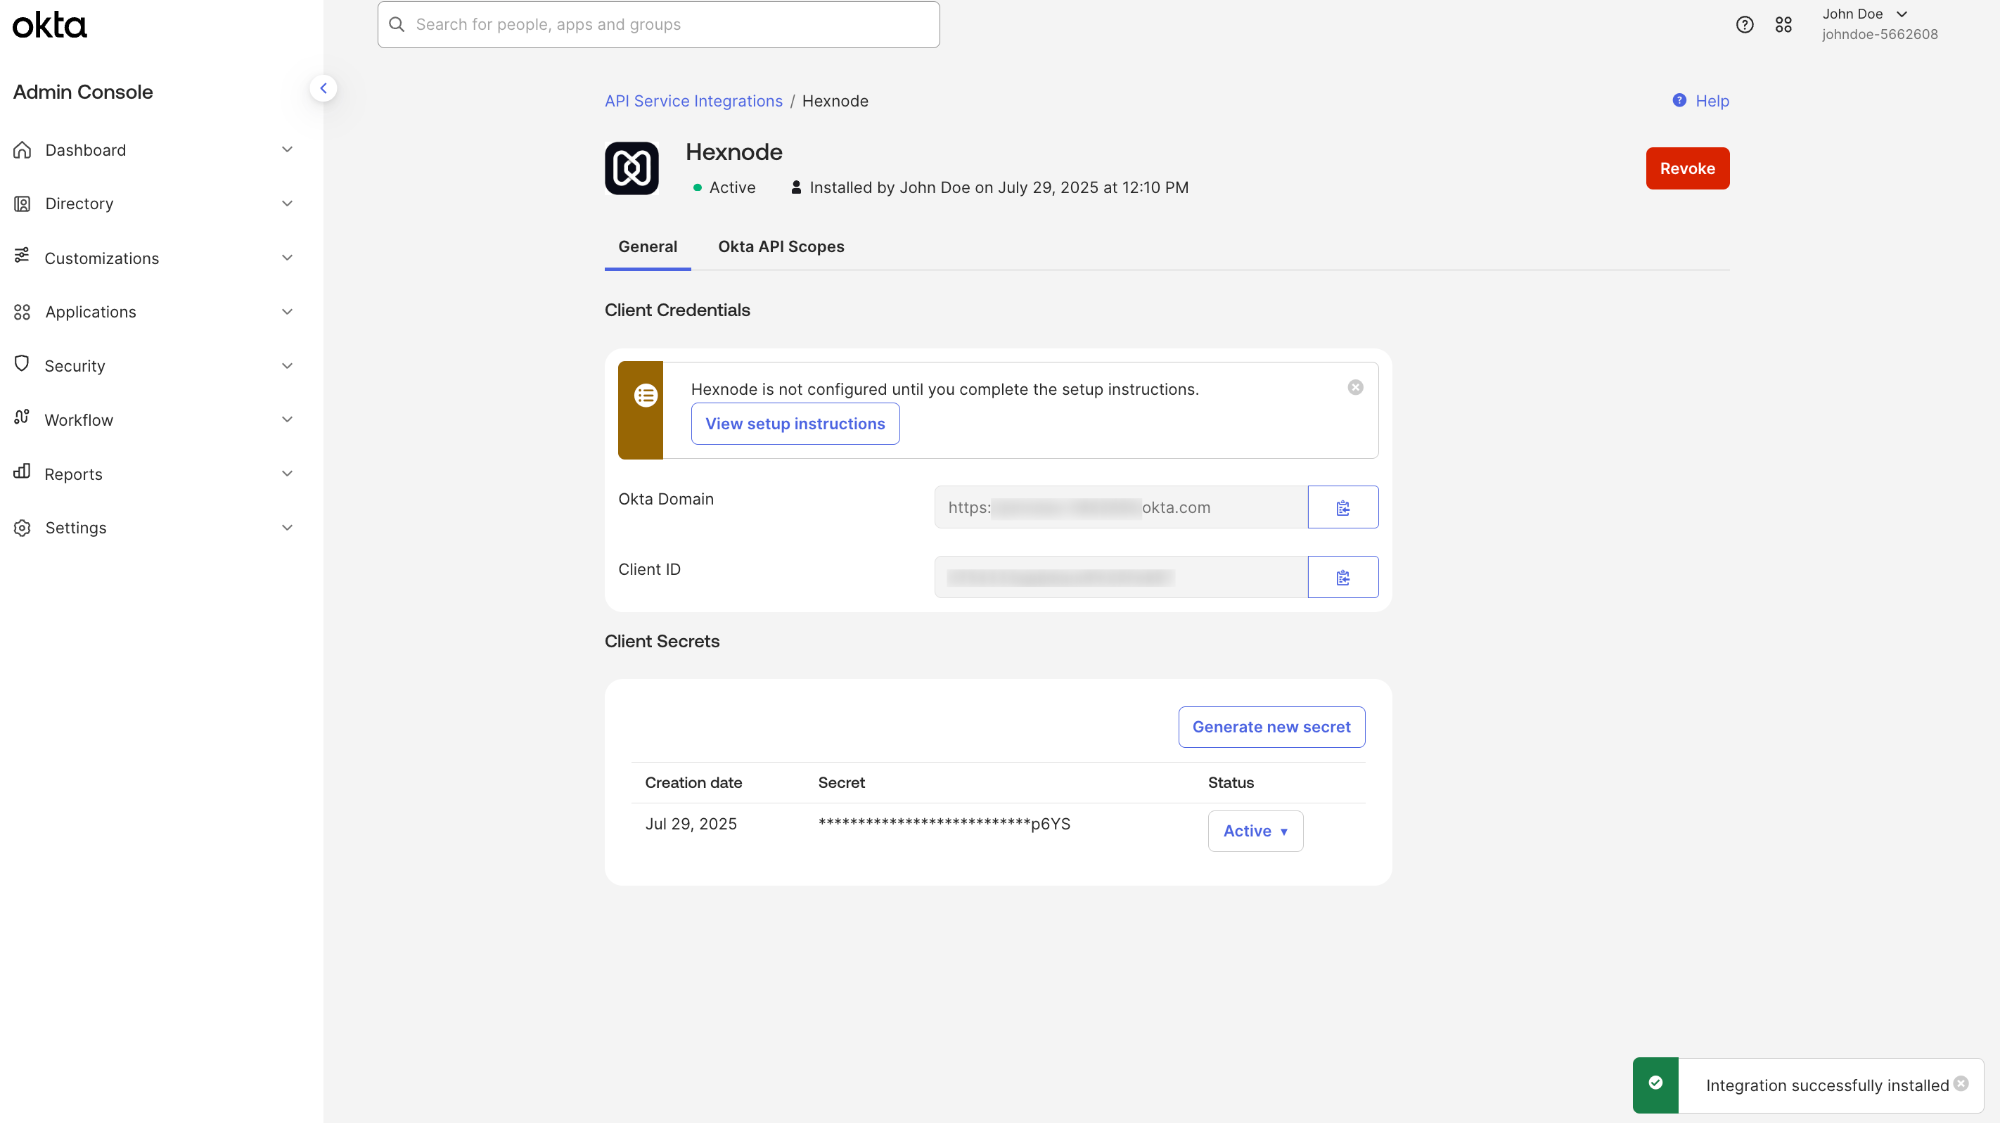
Task: Expand the Workflow menu chevron
Action: pyautogui.click(x=287, y=420)
